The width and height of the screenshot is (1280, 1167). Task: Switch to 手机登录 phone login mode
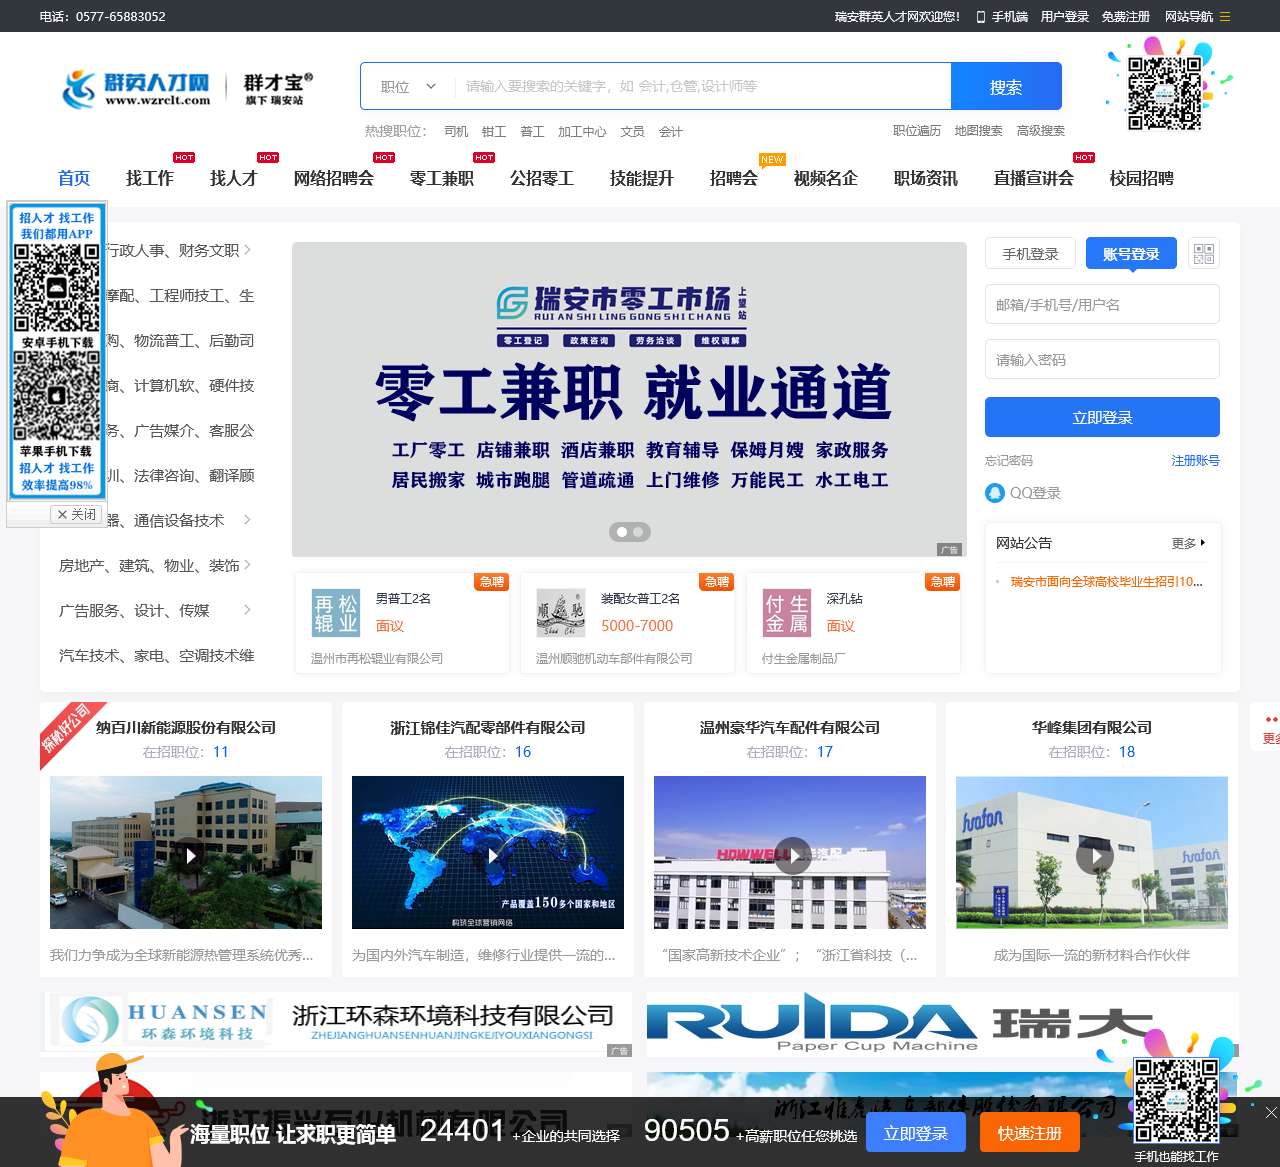[1030, 253]
